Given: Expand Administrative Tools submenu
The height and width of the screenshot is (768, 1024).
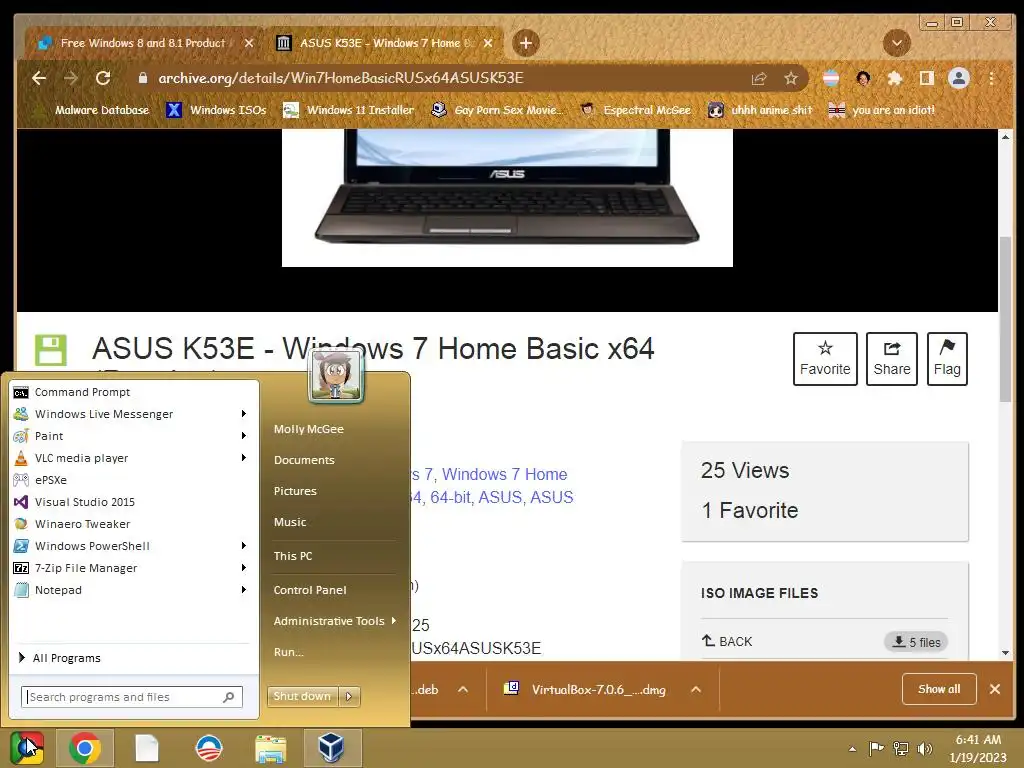Looking at the screenshot, I should pyautogui.click(x=334, y=621).
